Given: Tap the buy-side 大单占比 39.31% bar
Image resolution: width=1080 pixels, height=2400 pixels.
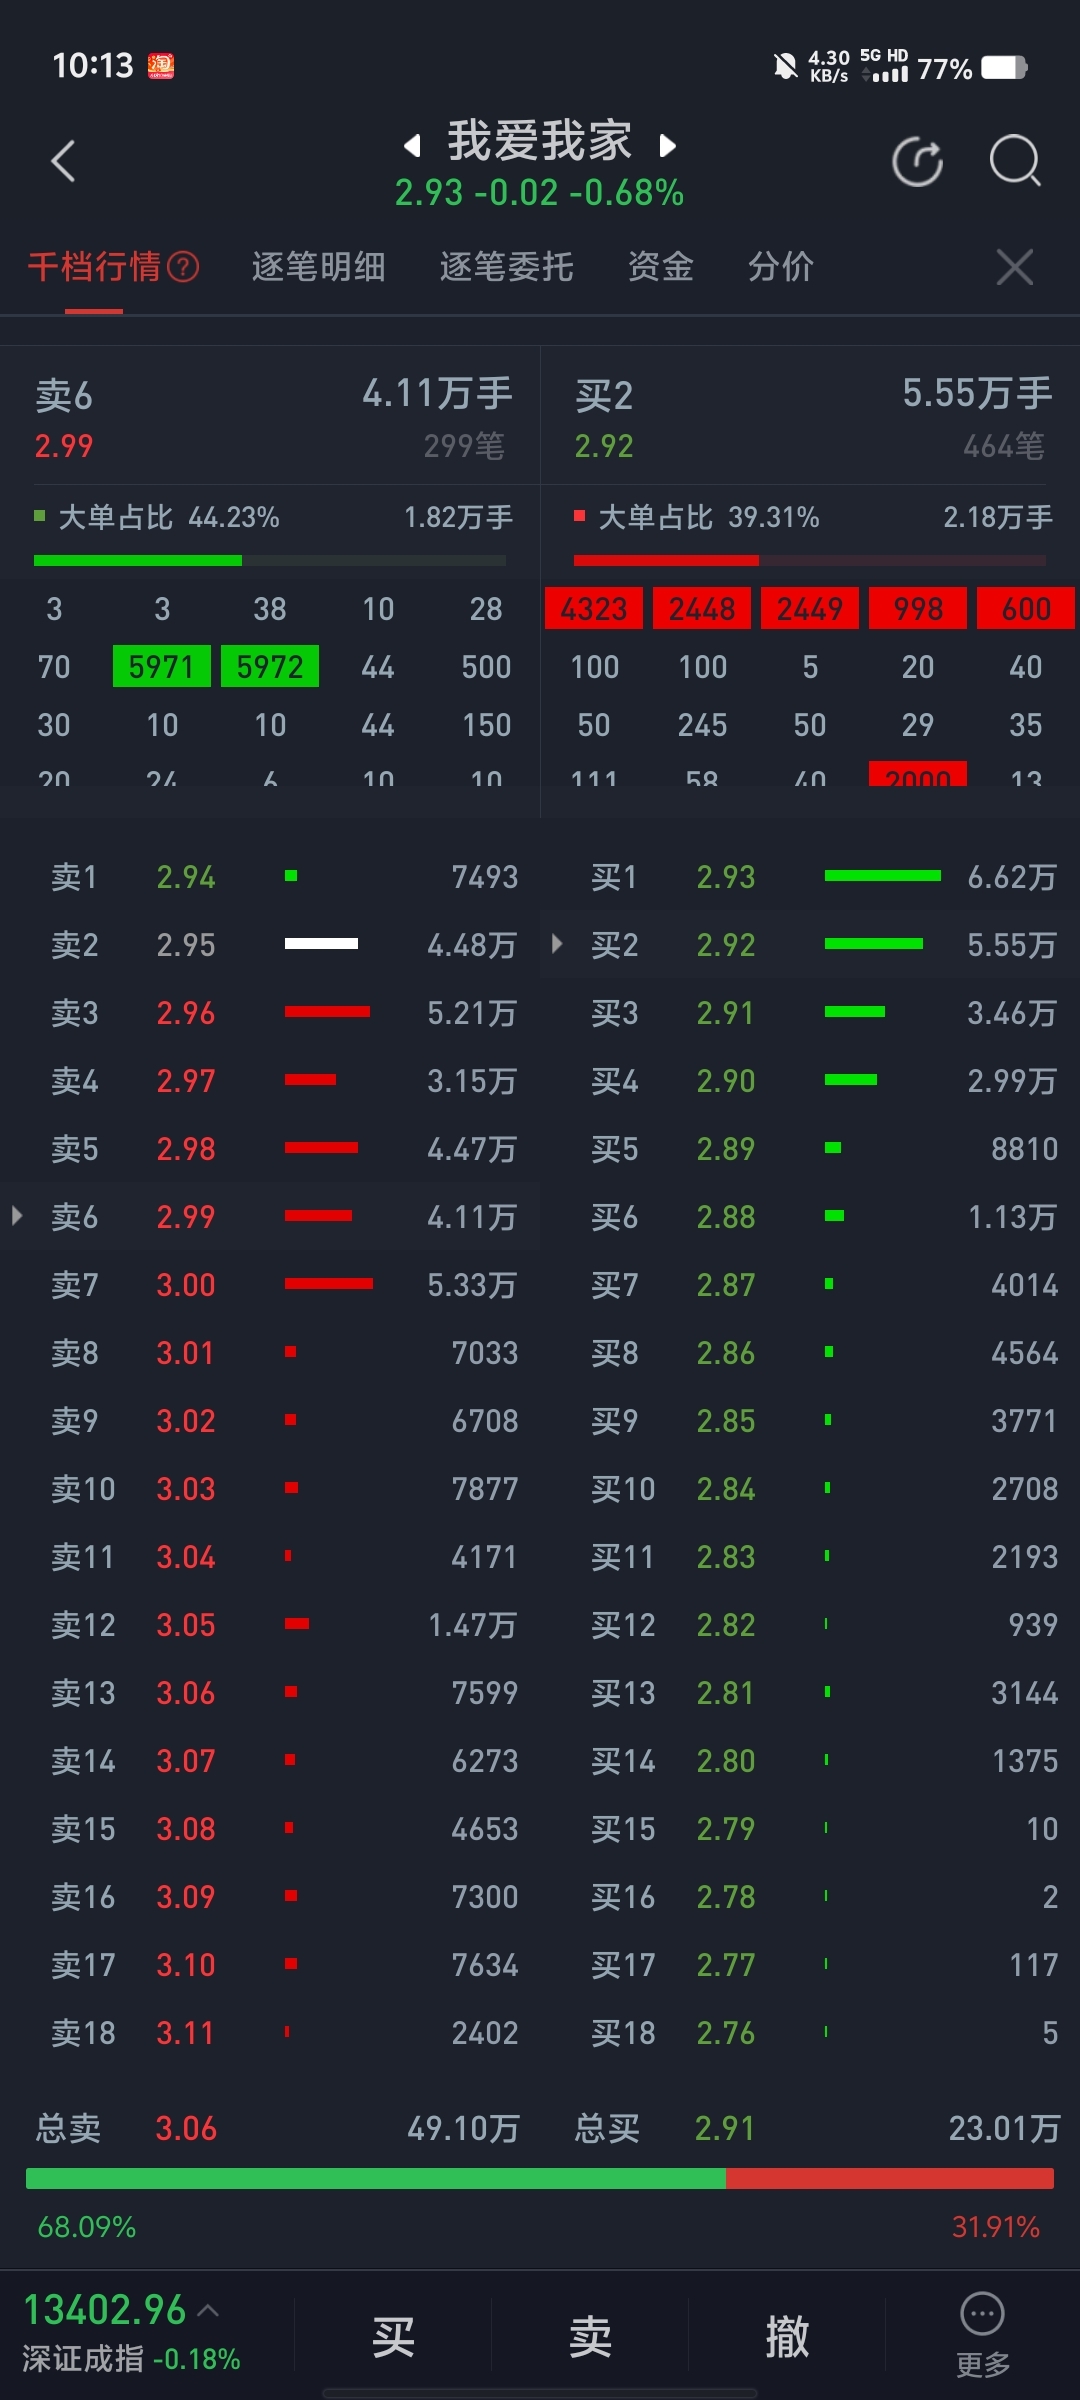Looking at the screenshot, I should pyautogui.click(x=810, y=560).
